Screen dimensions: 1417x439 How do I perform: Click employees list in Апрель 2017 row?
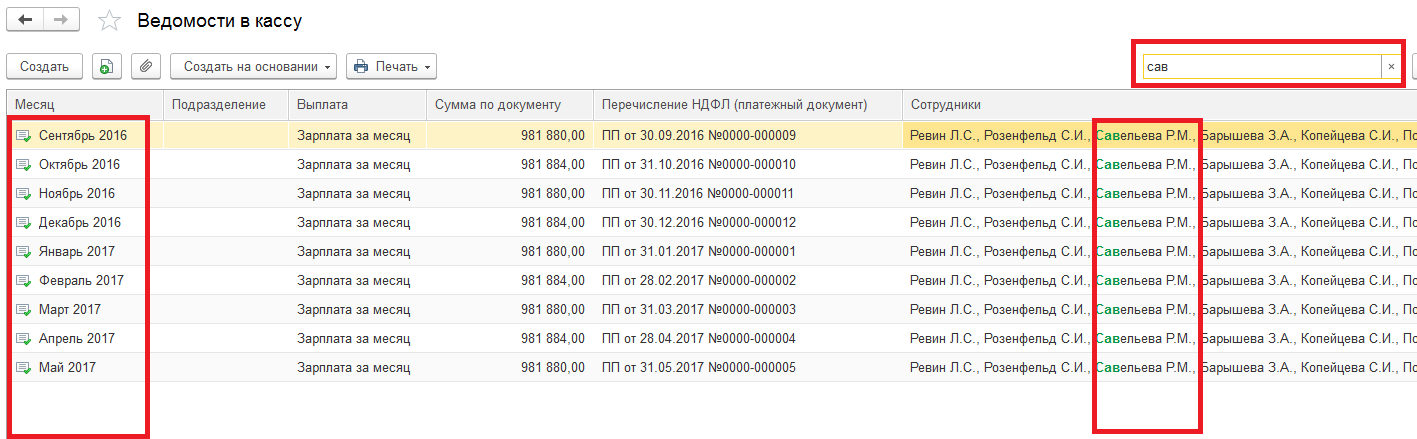pyautogui.click(x=1162, y=338)
